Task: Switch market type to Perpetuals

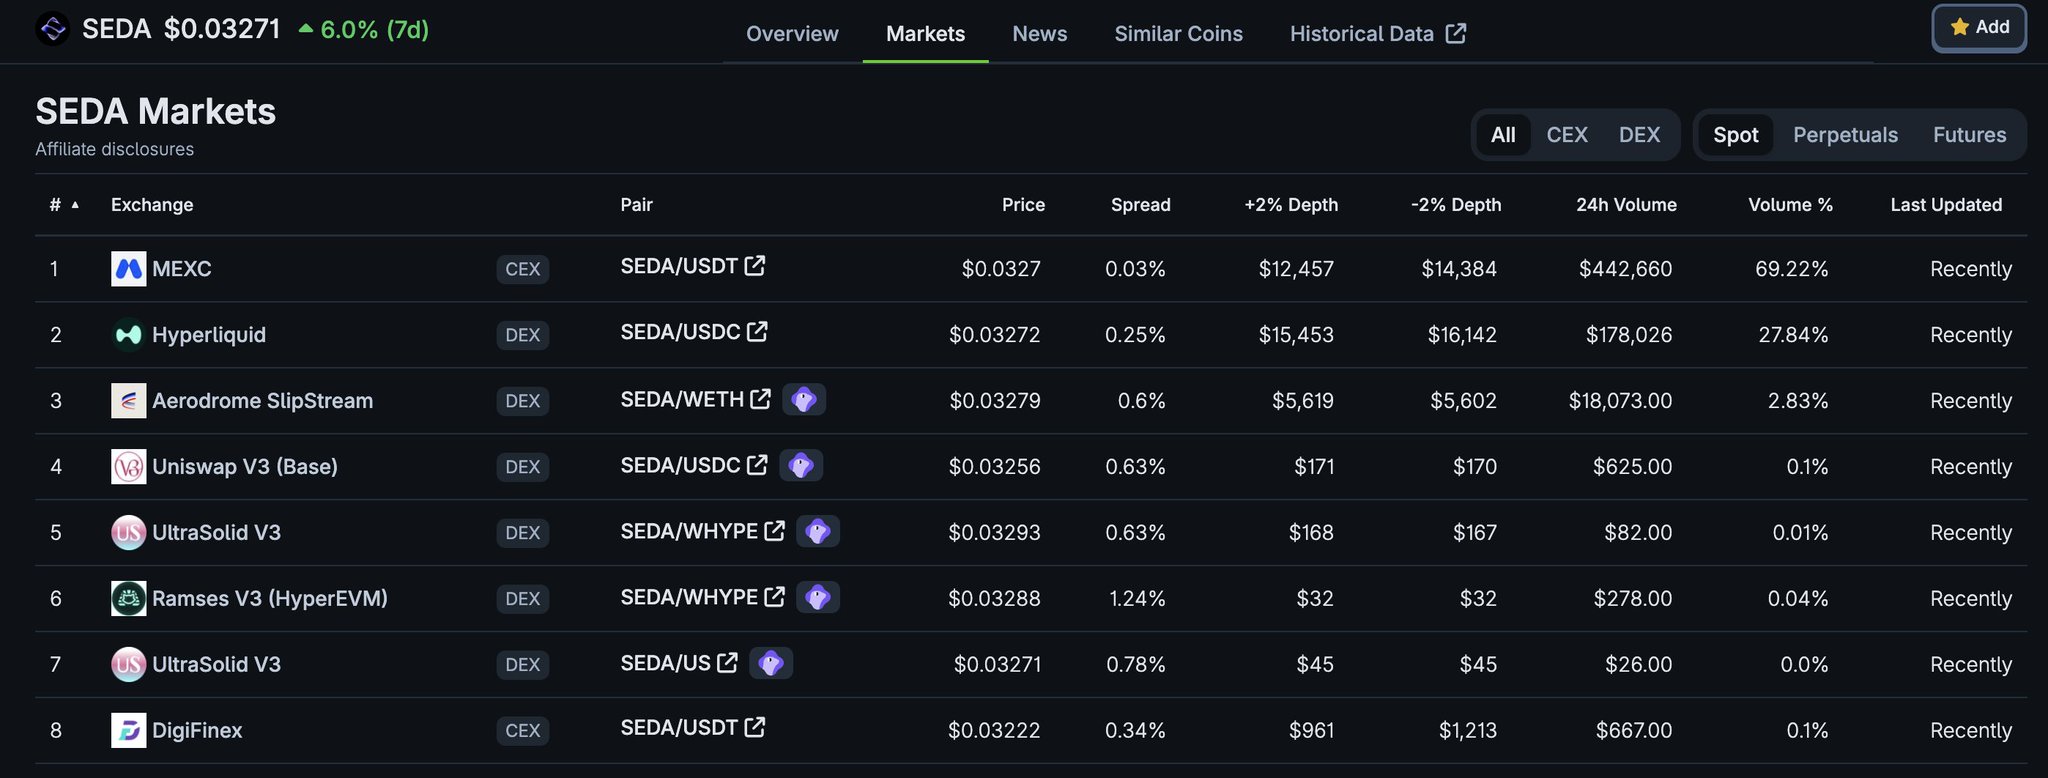Action: tap(1845, 135)
